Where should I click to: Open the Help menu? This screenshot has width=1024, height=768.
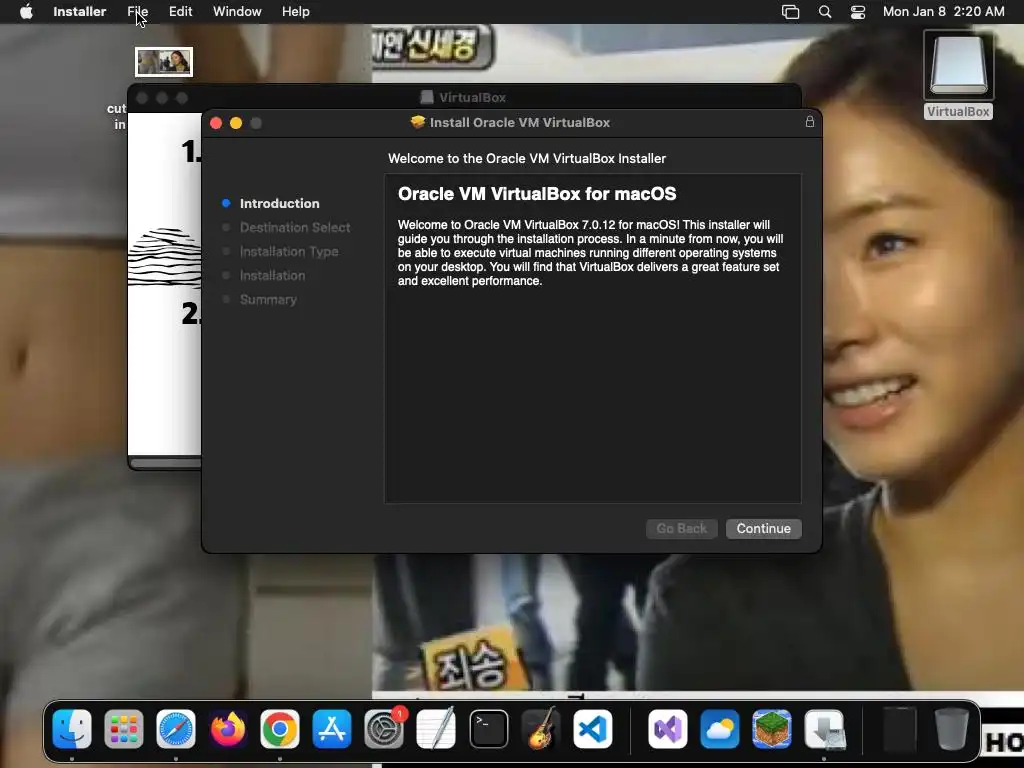click(x=295, y=12)
